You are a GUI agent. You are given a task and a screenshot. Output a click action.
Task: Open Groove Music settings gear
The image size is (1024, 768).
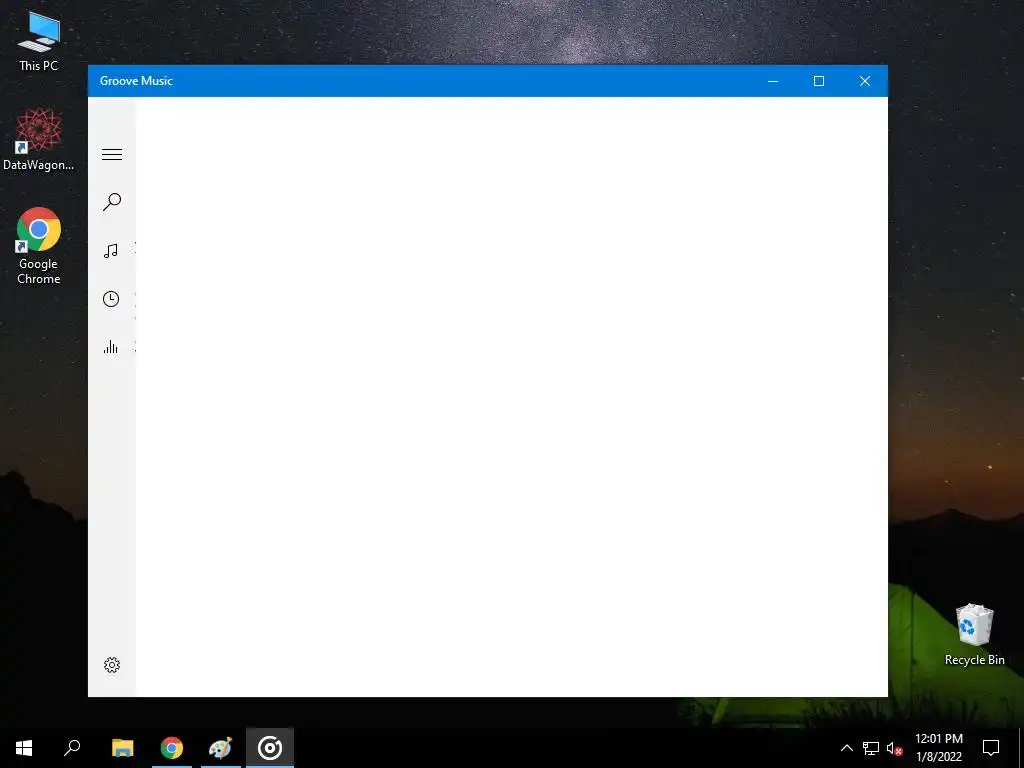click(x=112, y=665)
